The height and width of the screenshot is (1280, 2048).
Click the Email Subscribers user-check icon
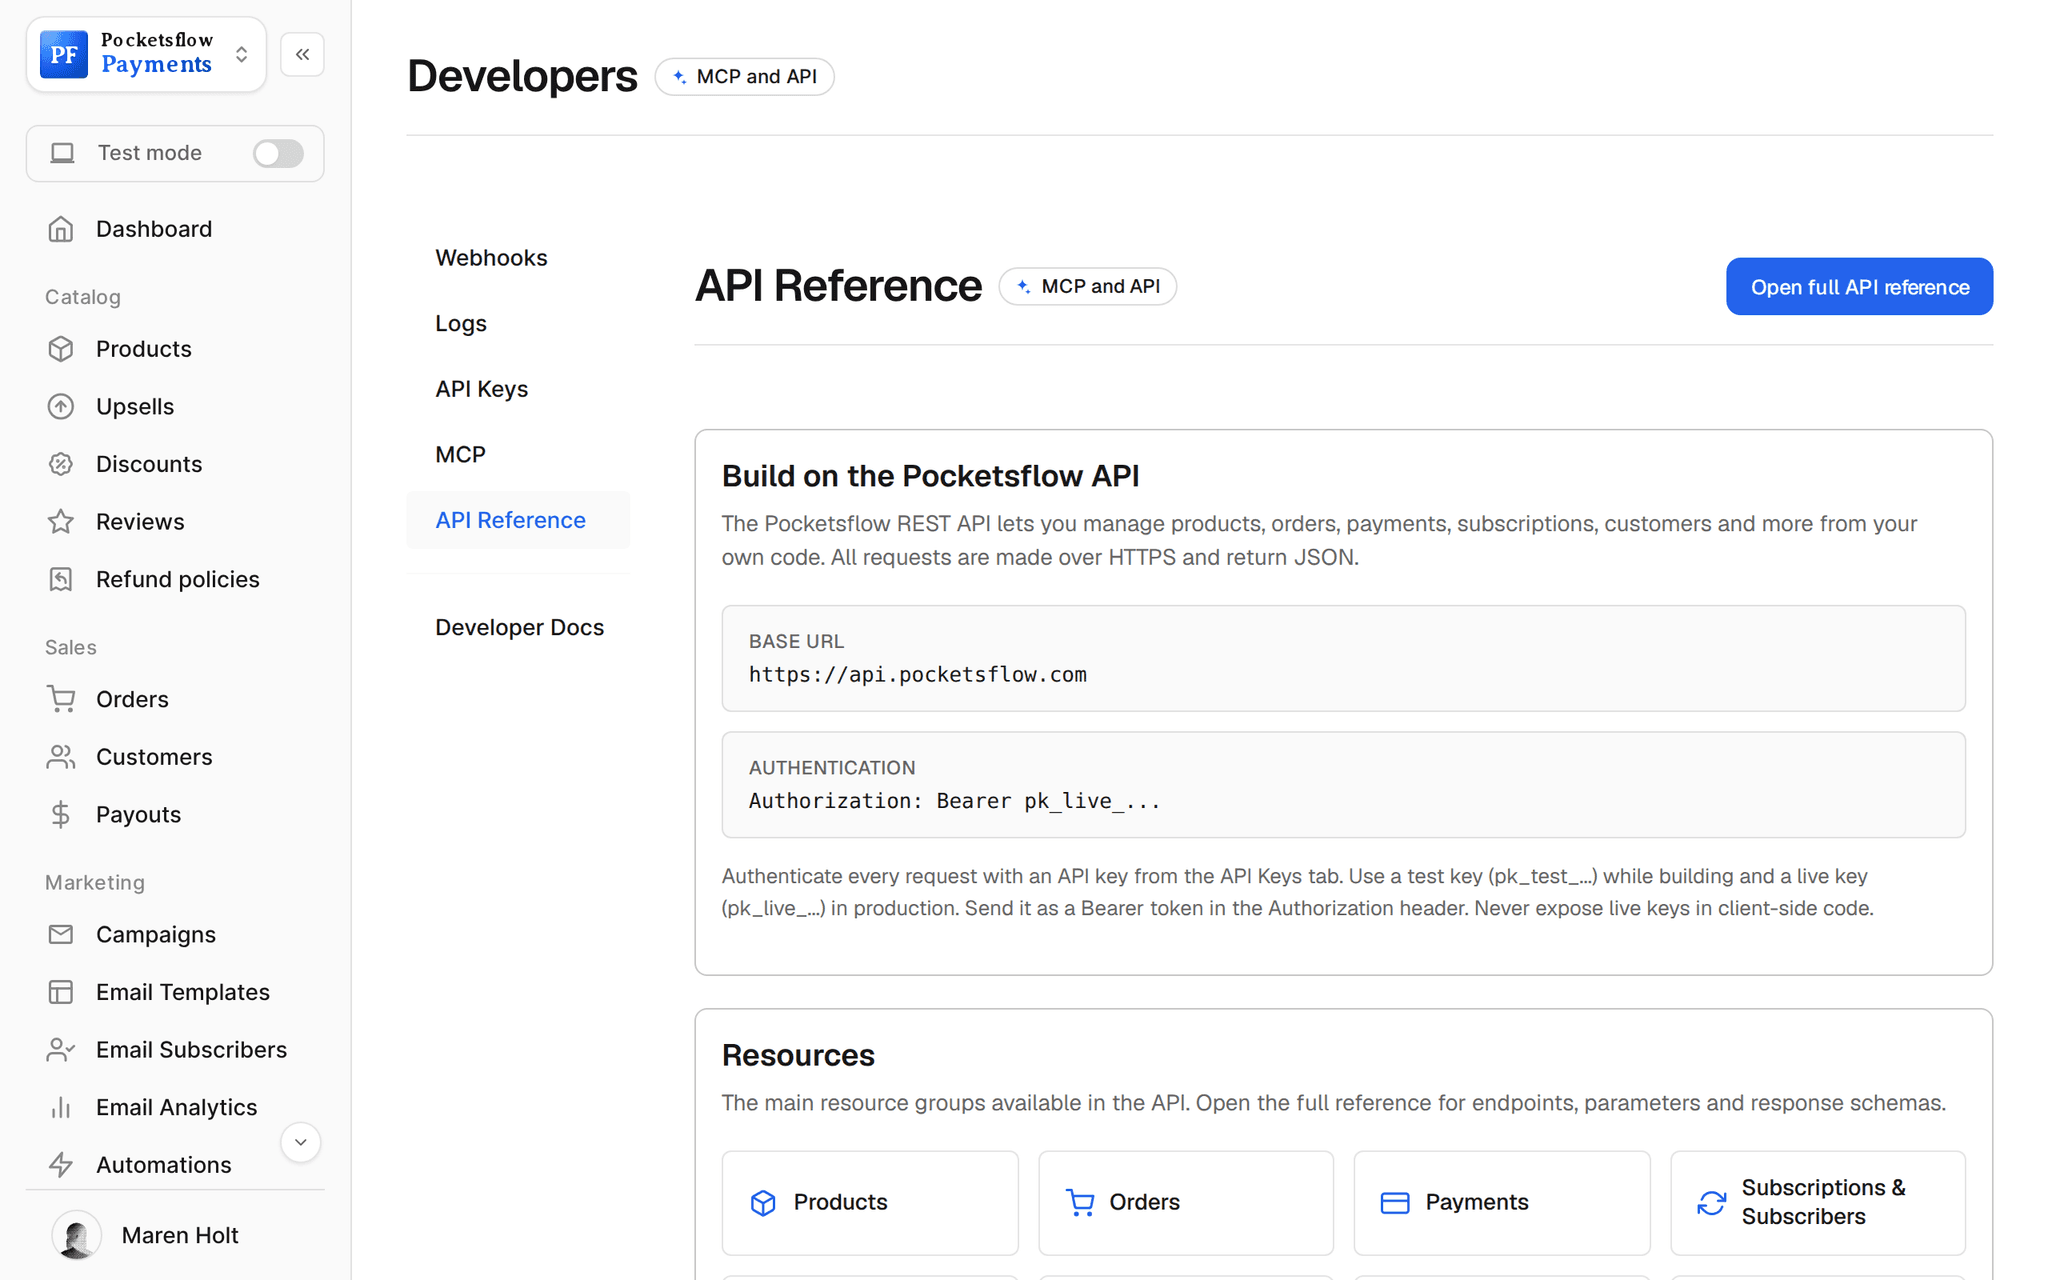[61, 1049]
